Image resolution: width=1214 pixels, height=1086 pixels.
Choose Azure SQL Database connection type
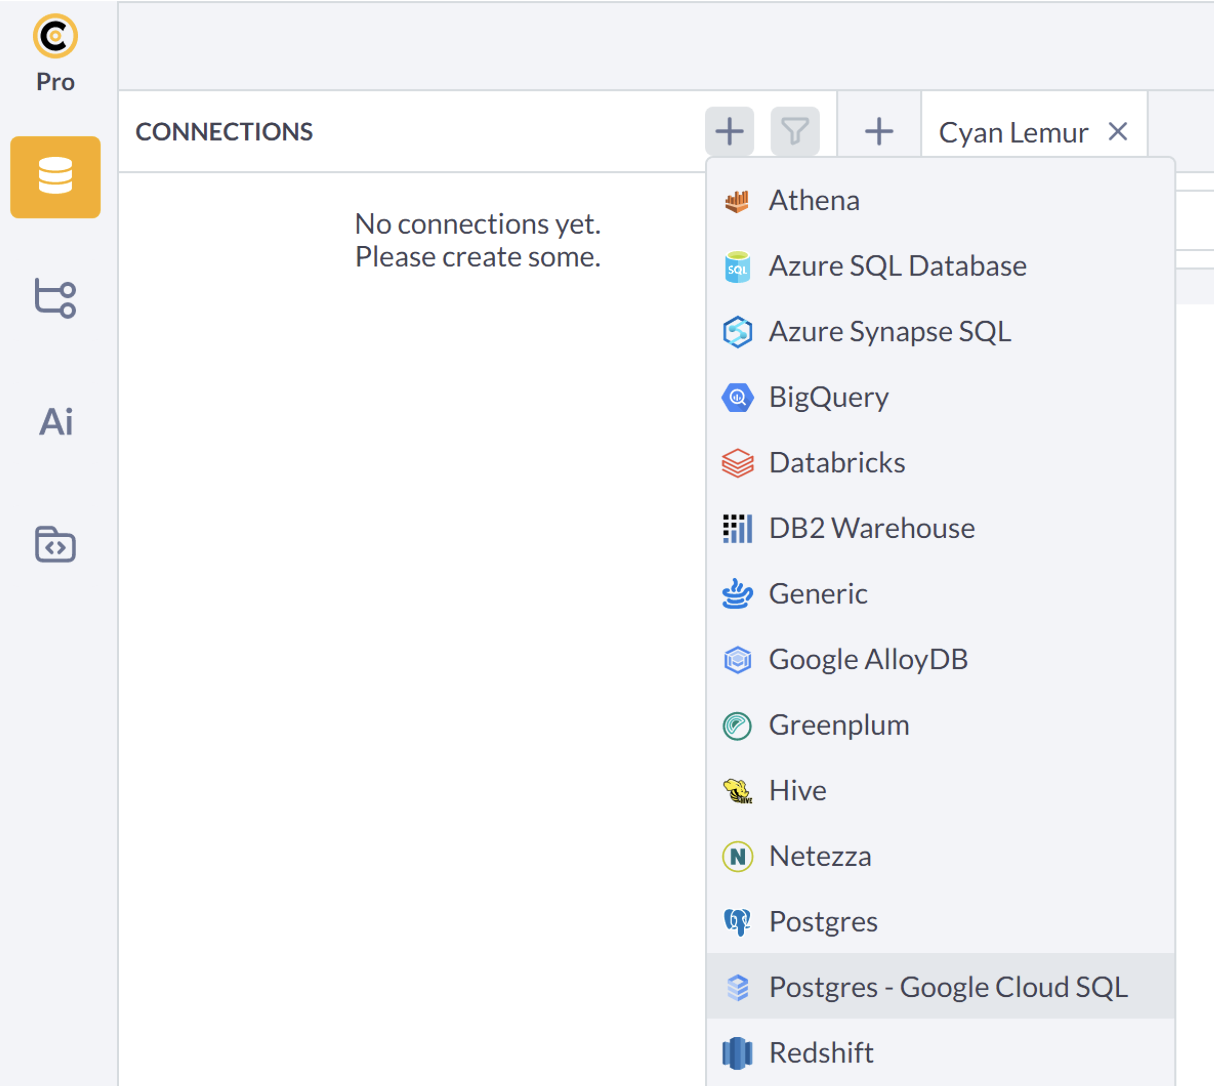[897, 266]
